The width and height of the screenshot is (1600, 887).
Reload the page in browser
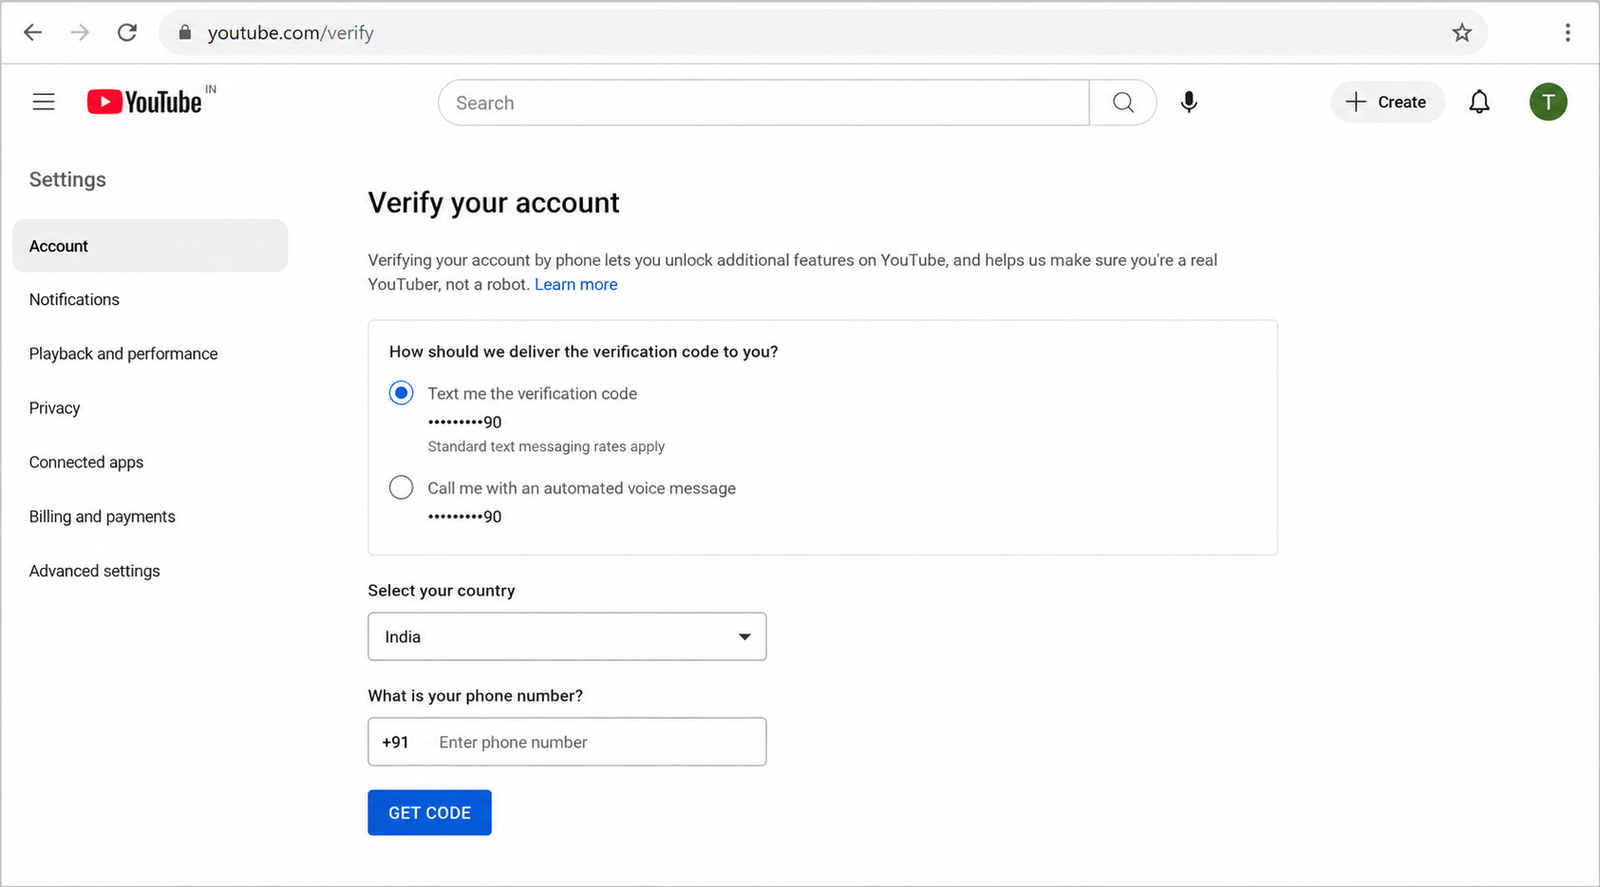tap(127, 33)
